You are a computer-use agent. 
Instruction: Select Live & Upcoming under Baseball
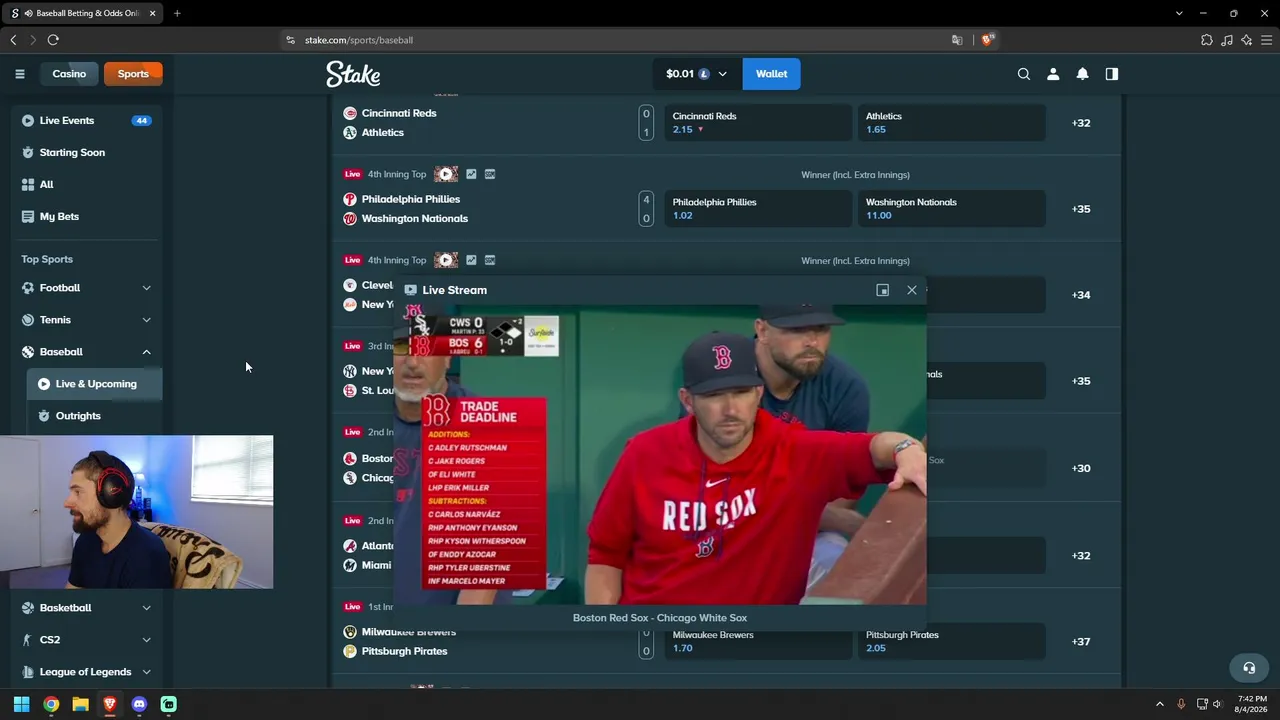point(94,384)
